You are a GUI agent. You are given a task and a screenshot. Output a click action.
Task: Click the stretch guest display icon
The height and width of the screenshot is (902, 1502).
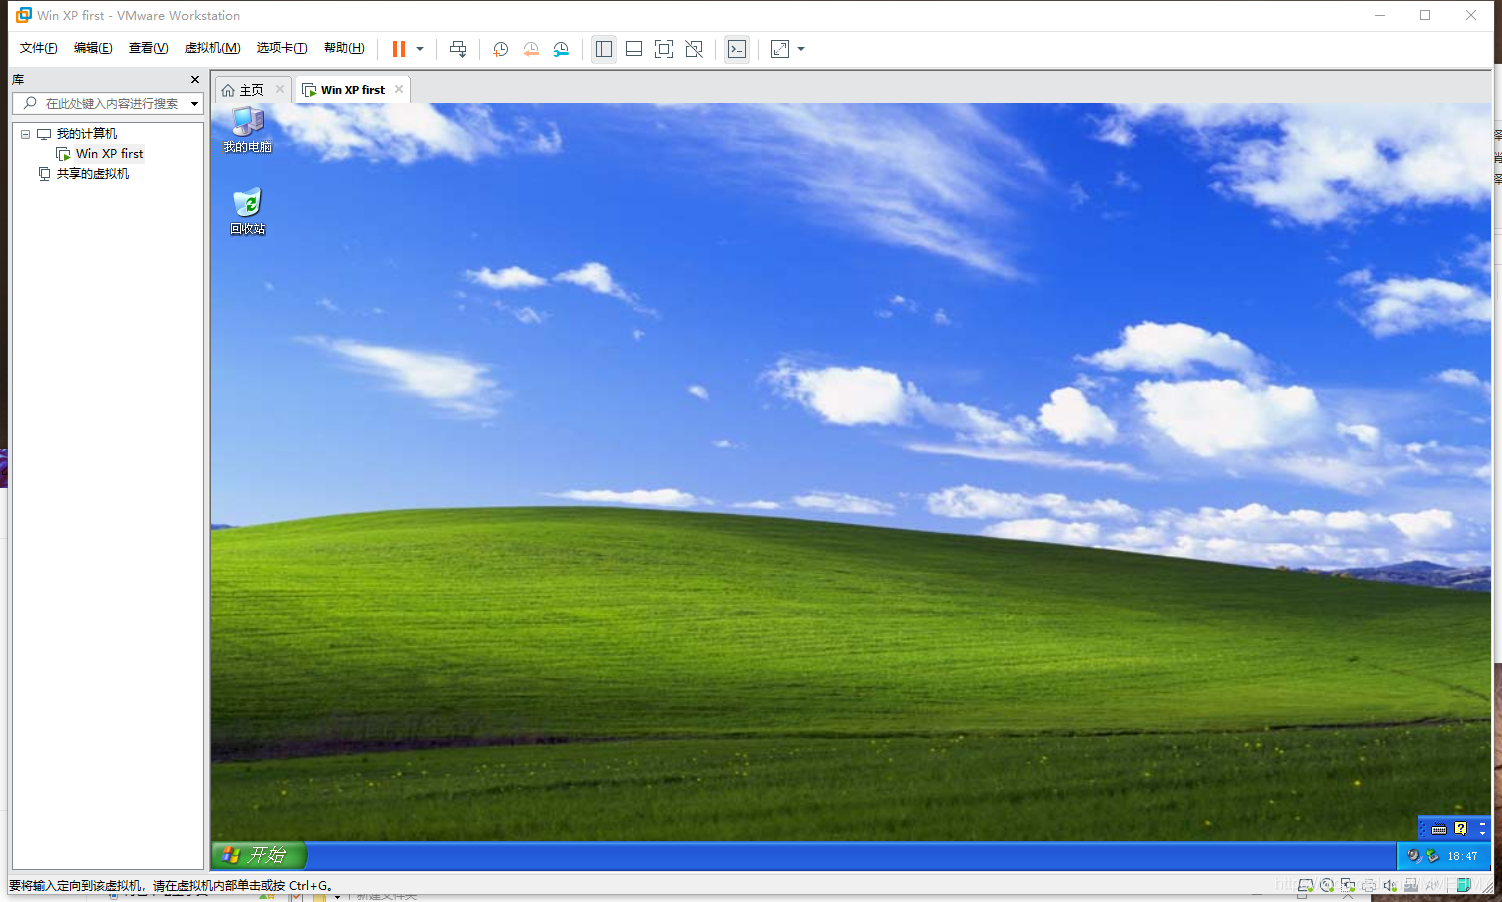[x=780, y=49]
